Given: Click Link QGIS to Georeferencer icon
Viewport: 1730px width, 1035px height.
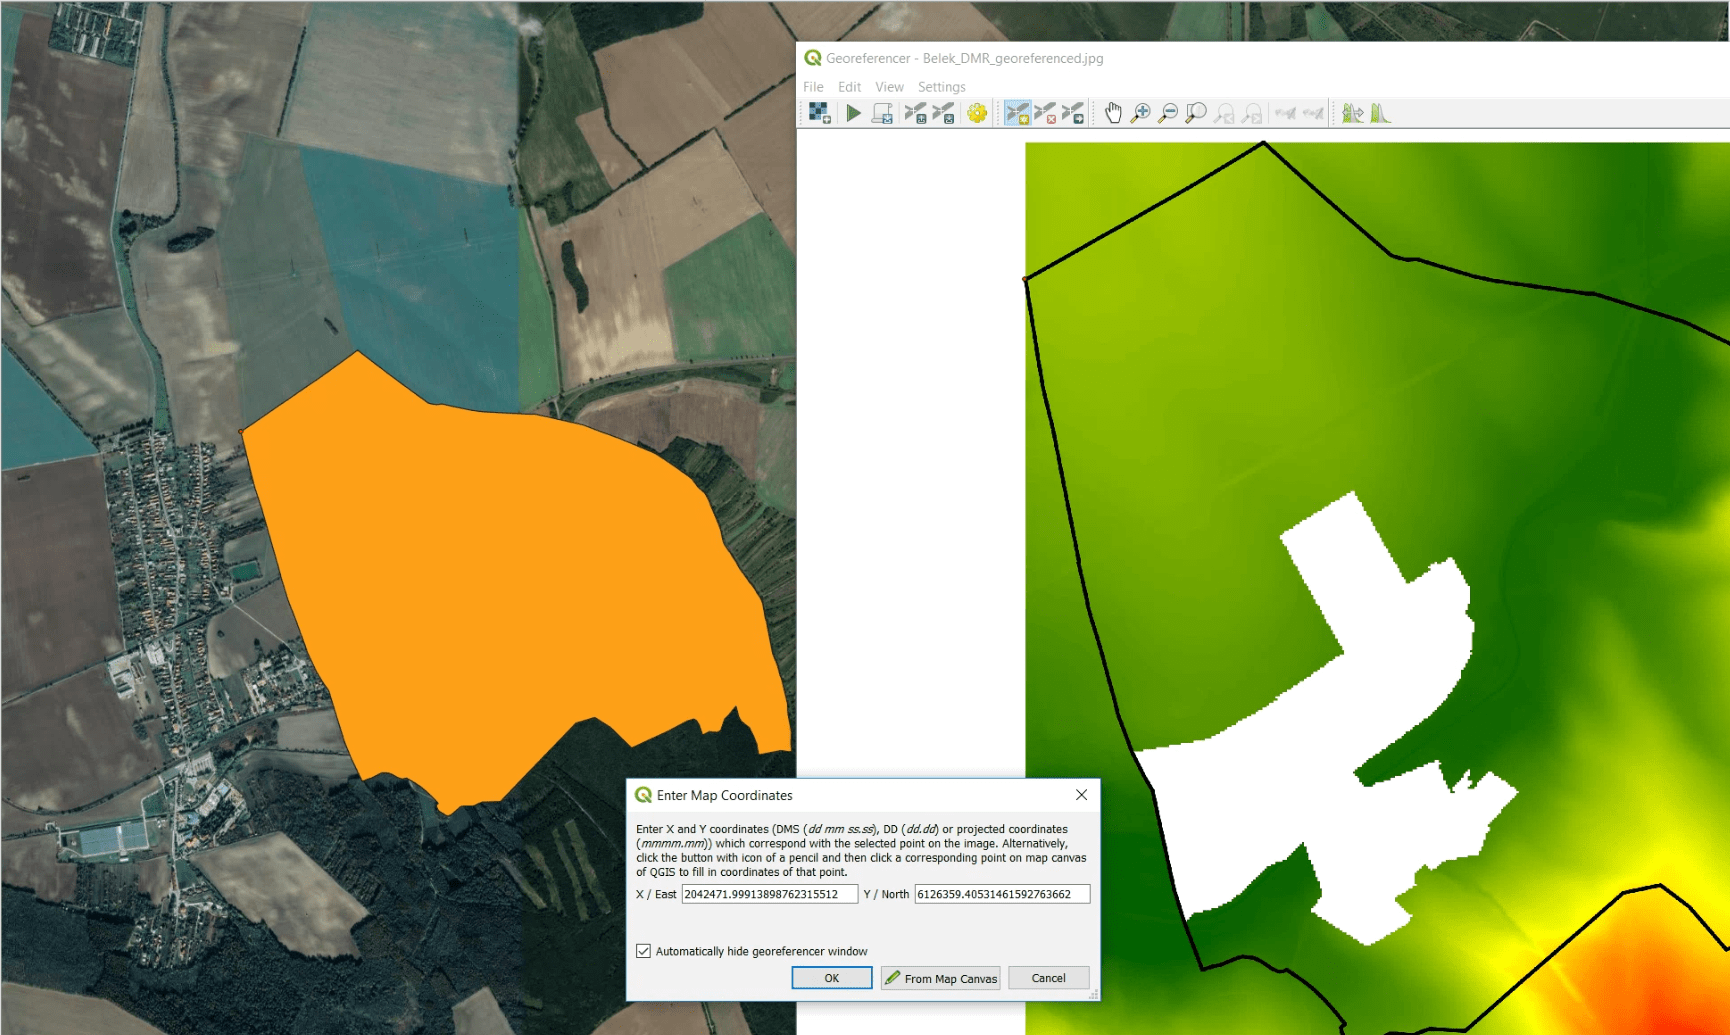Looking at the screenshot, I should (1313, 113).
